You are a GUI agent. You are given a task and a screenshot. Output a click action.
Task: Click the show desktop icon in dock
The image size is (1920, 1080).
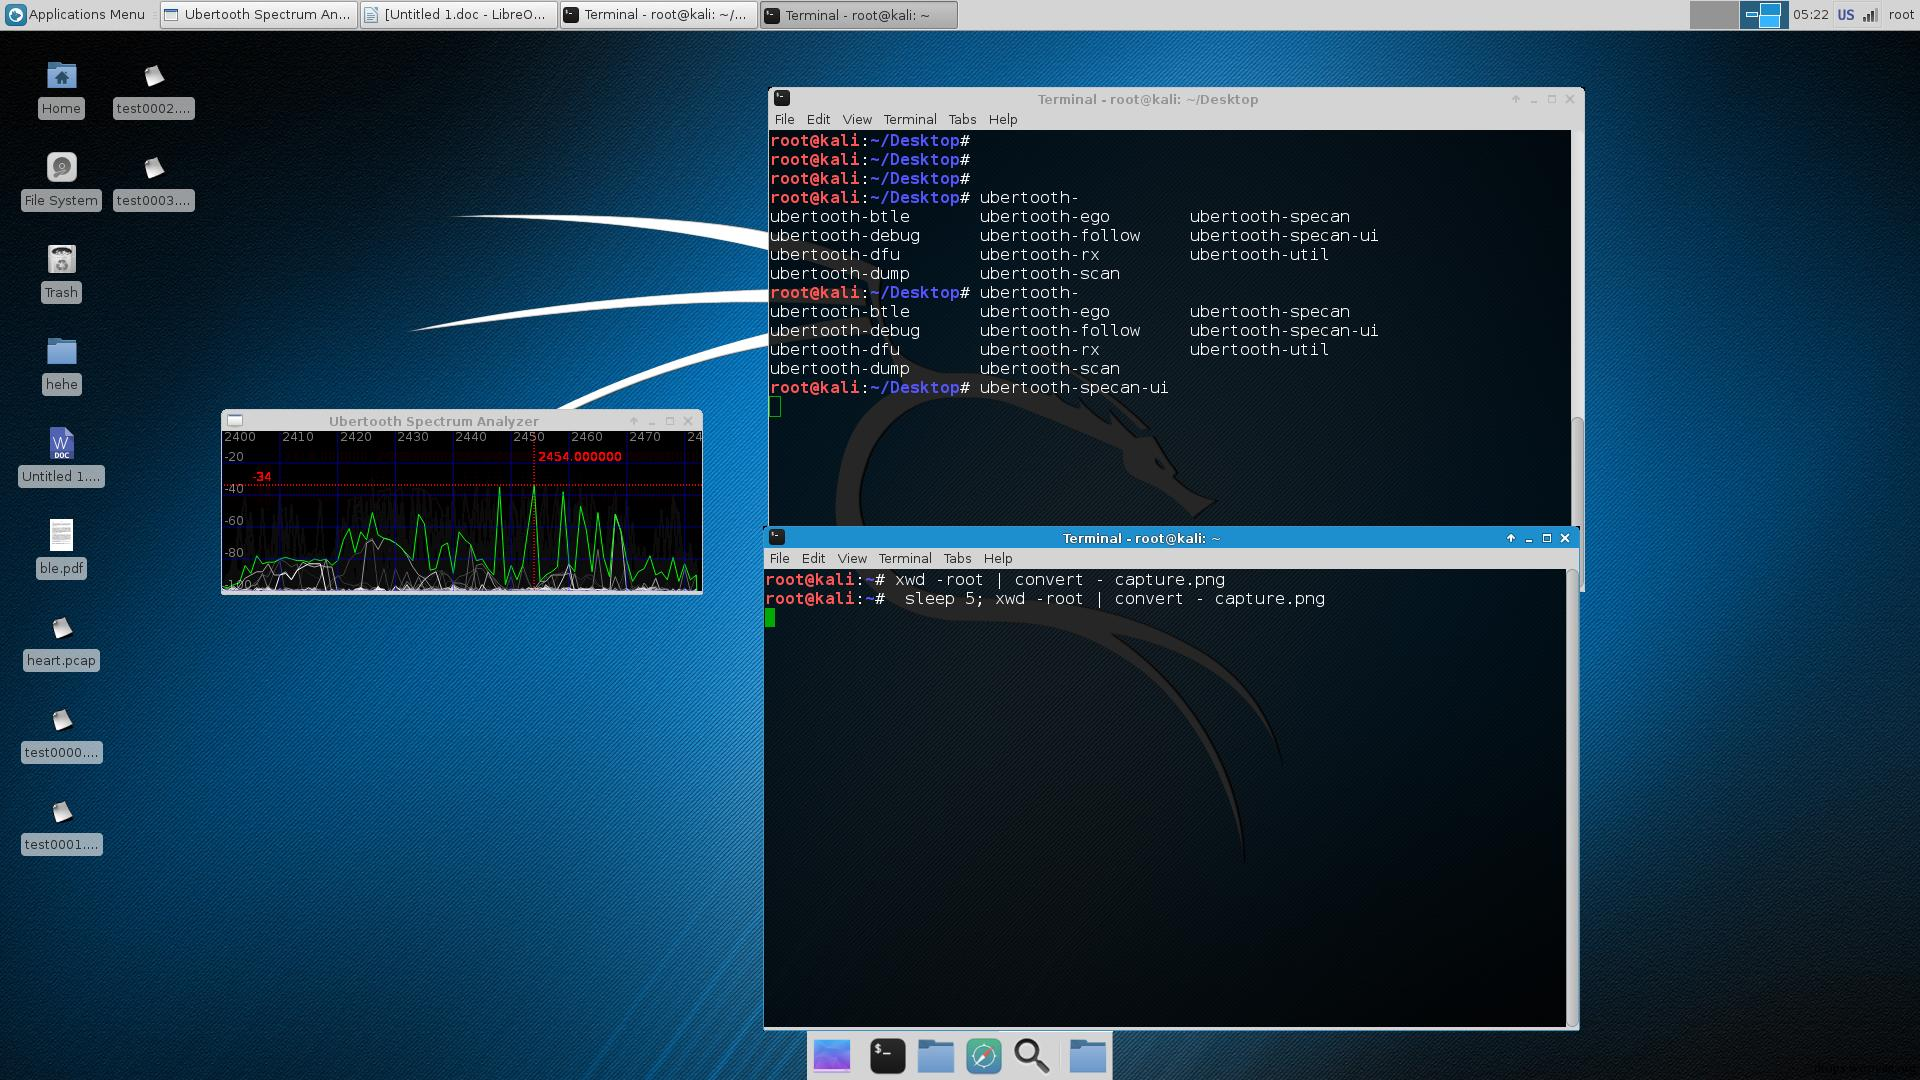tap(832, 1056)
